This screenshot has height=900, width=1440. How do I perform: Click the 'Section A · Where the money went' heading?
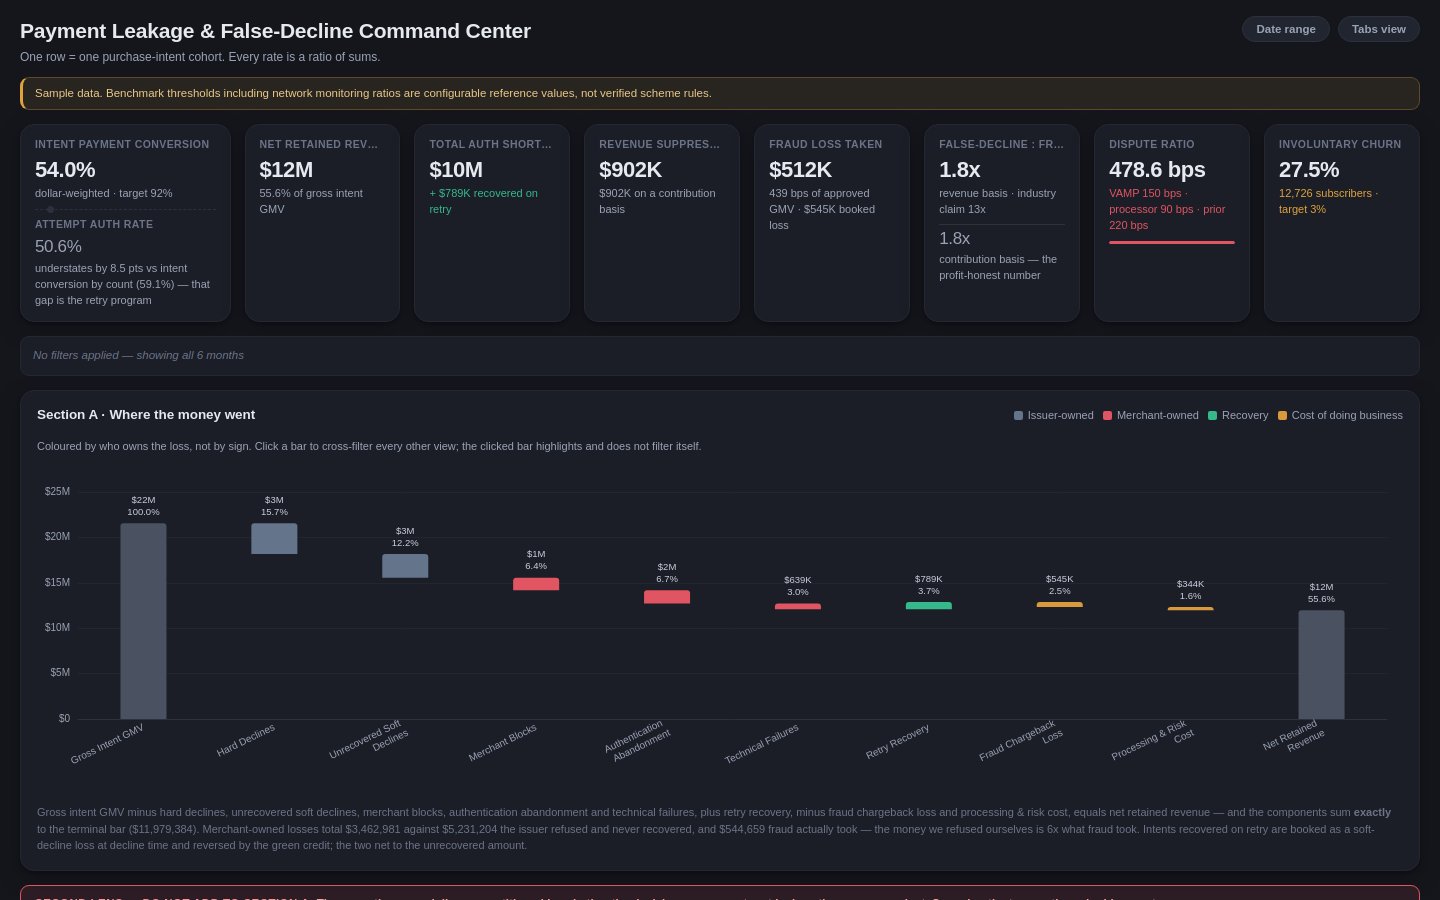tap(146, 415)
